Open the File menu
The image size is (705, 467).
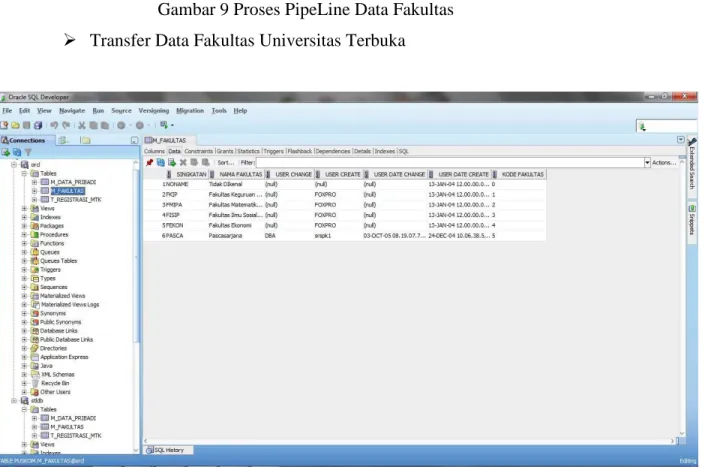coord(7,111)
